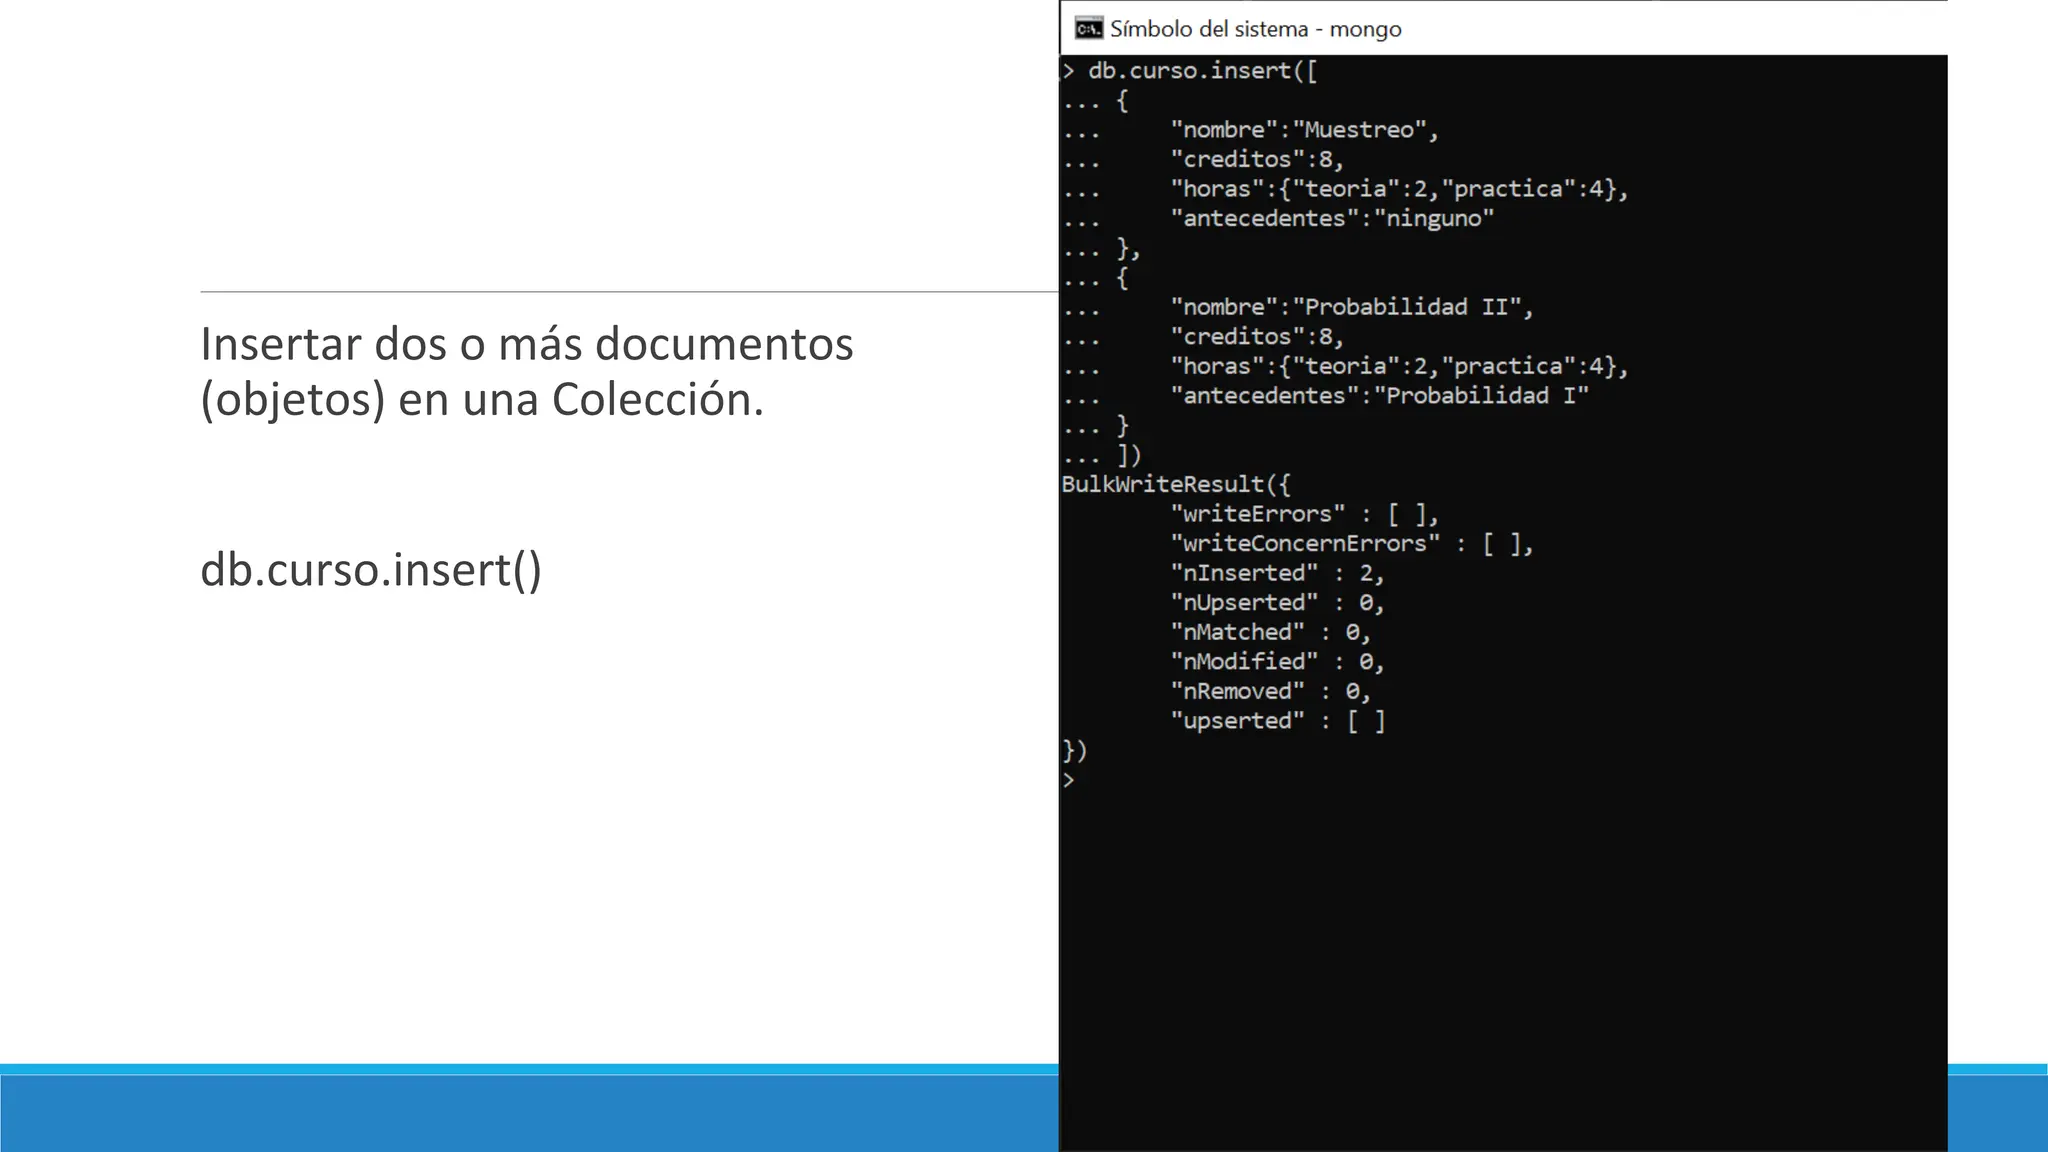Click the '"nUpserted" : 0,' line
This screenshot has width=2048, height=1152.
[x=1278, y=603]
